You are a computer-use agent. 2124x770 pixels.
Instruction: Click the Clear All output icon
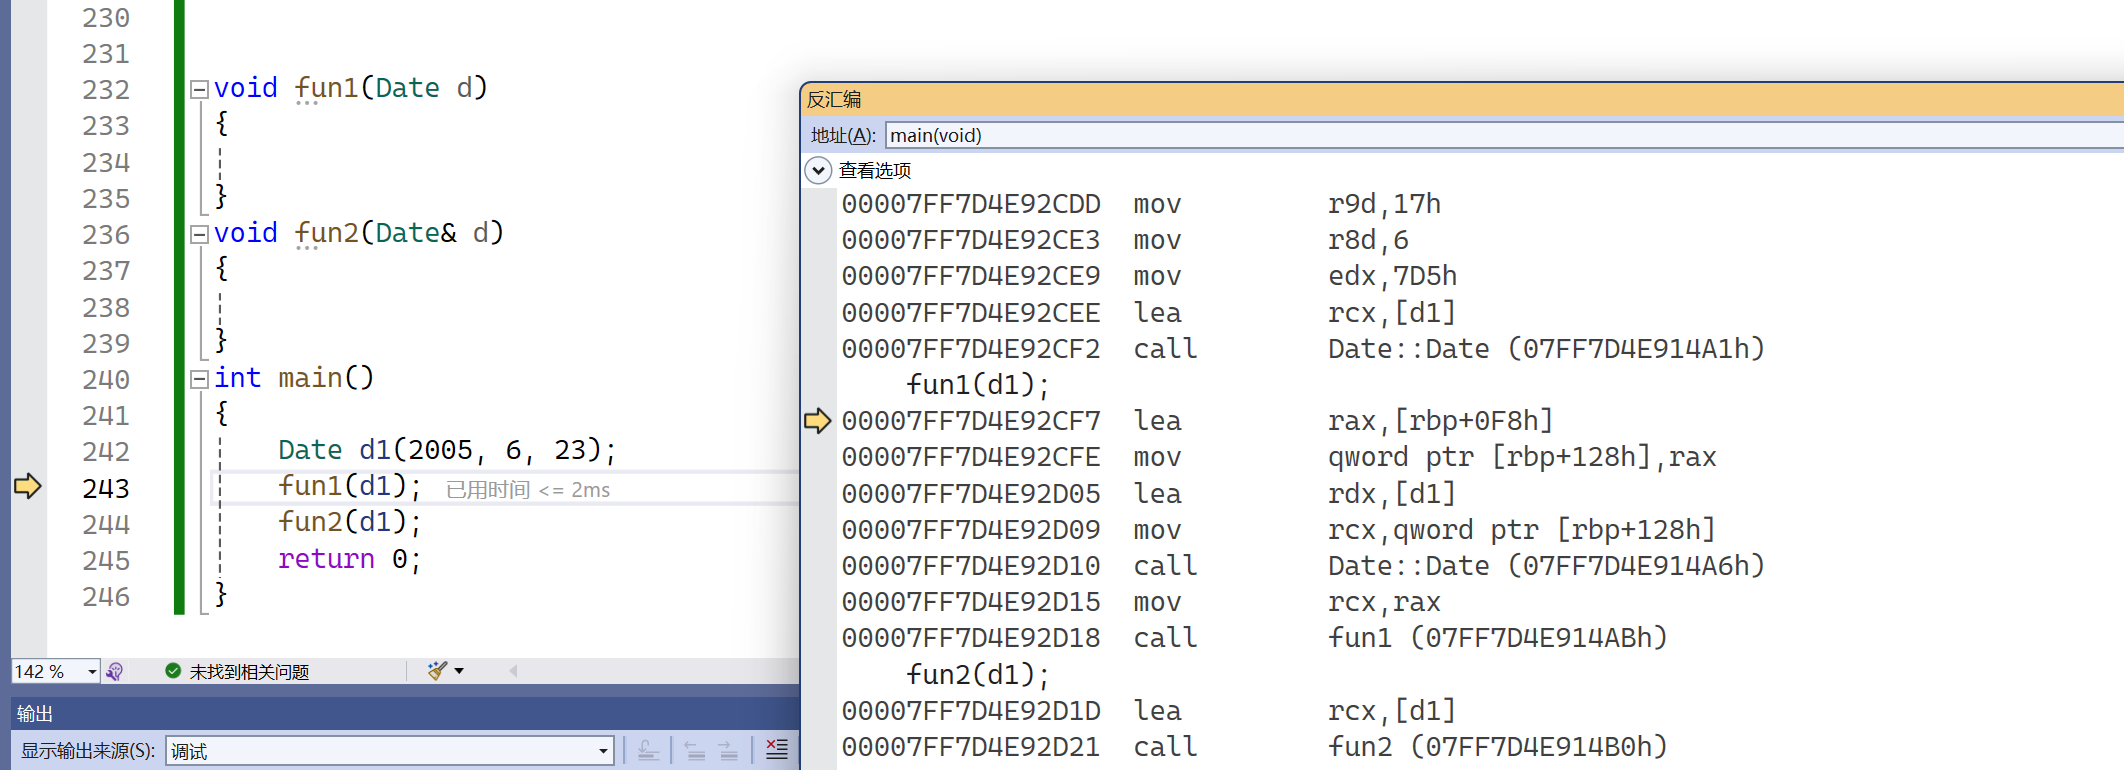click(x=777, y=750)
